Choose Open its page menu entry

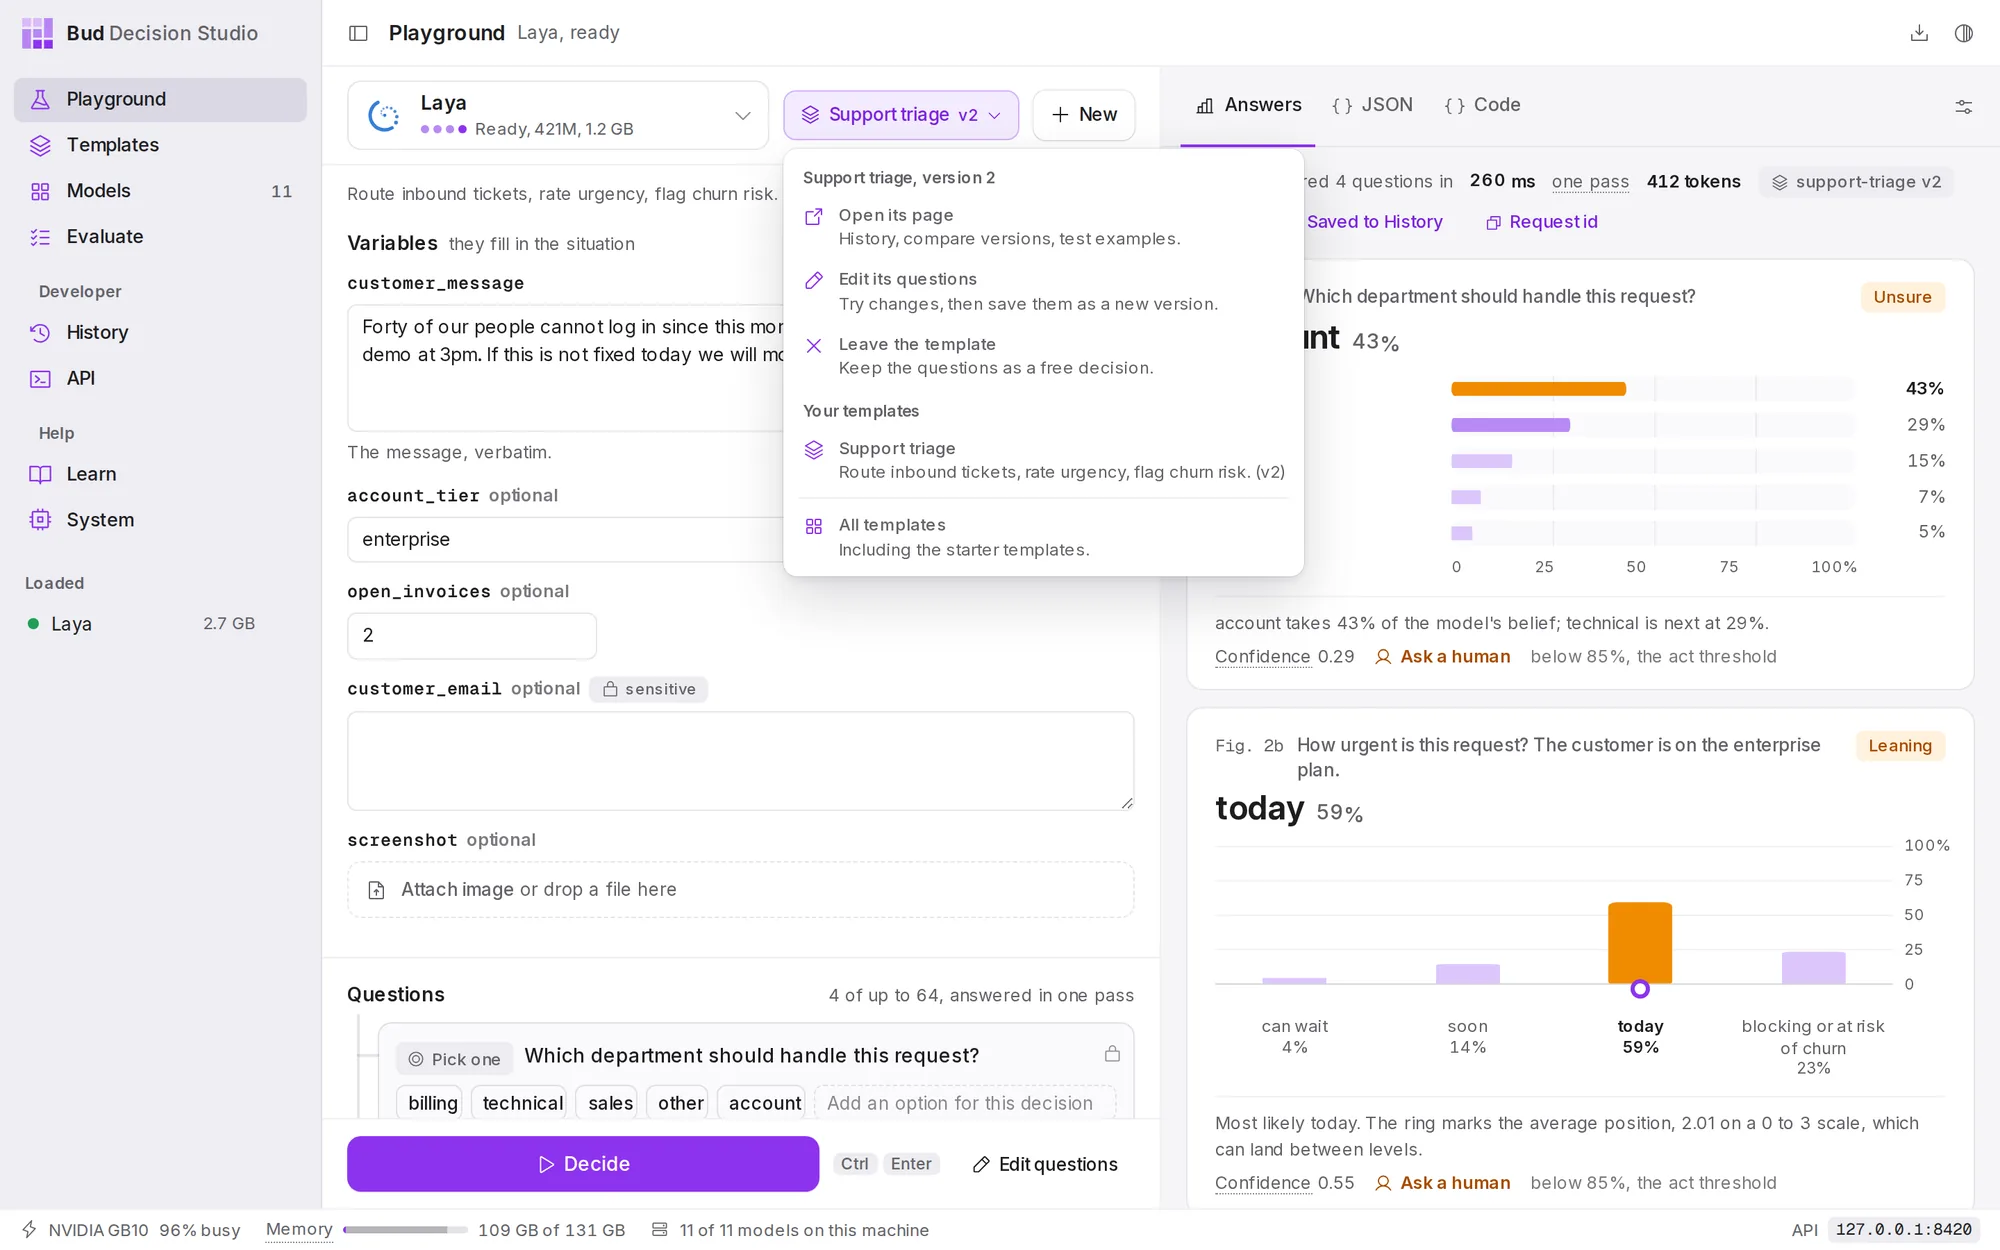[x=1043, y=227]
